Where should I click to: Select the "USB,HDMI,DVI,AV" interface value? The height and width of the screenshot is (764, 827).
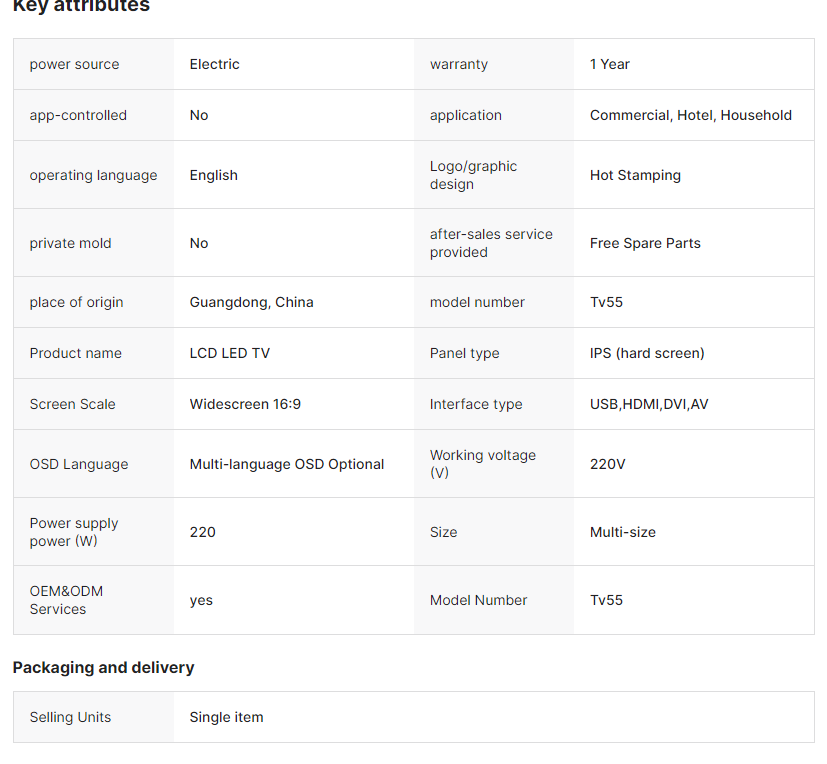(649, 404)
